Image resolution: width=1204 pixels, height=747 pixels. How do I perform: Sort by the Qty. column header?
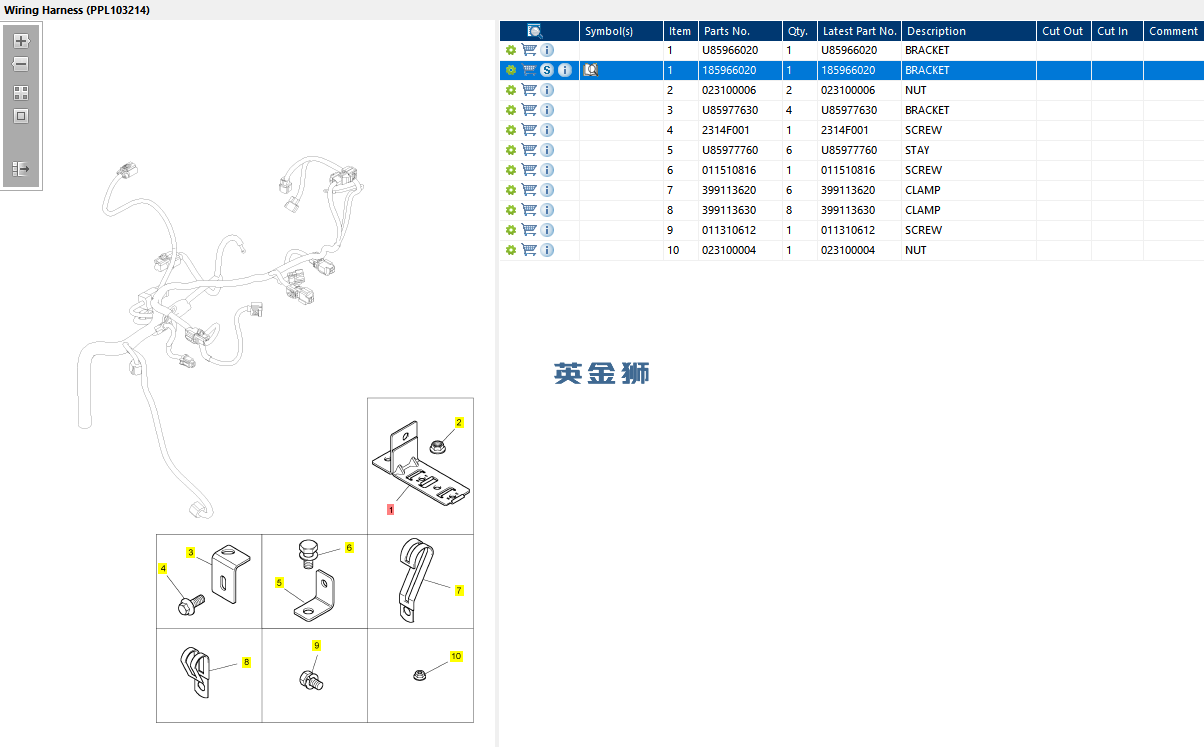(x=800, y=31)
